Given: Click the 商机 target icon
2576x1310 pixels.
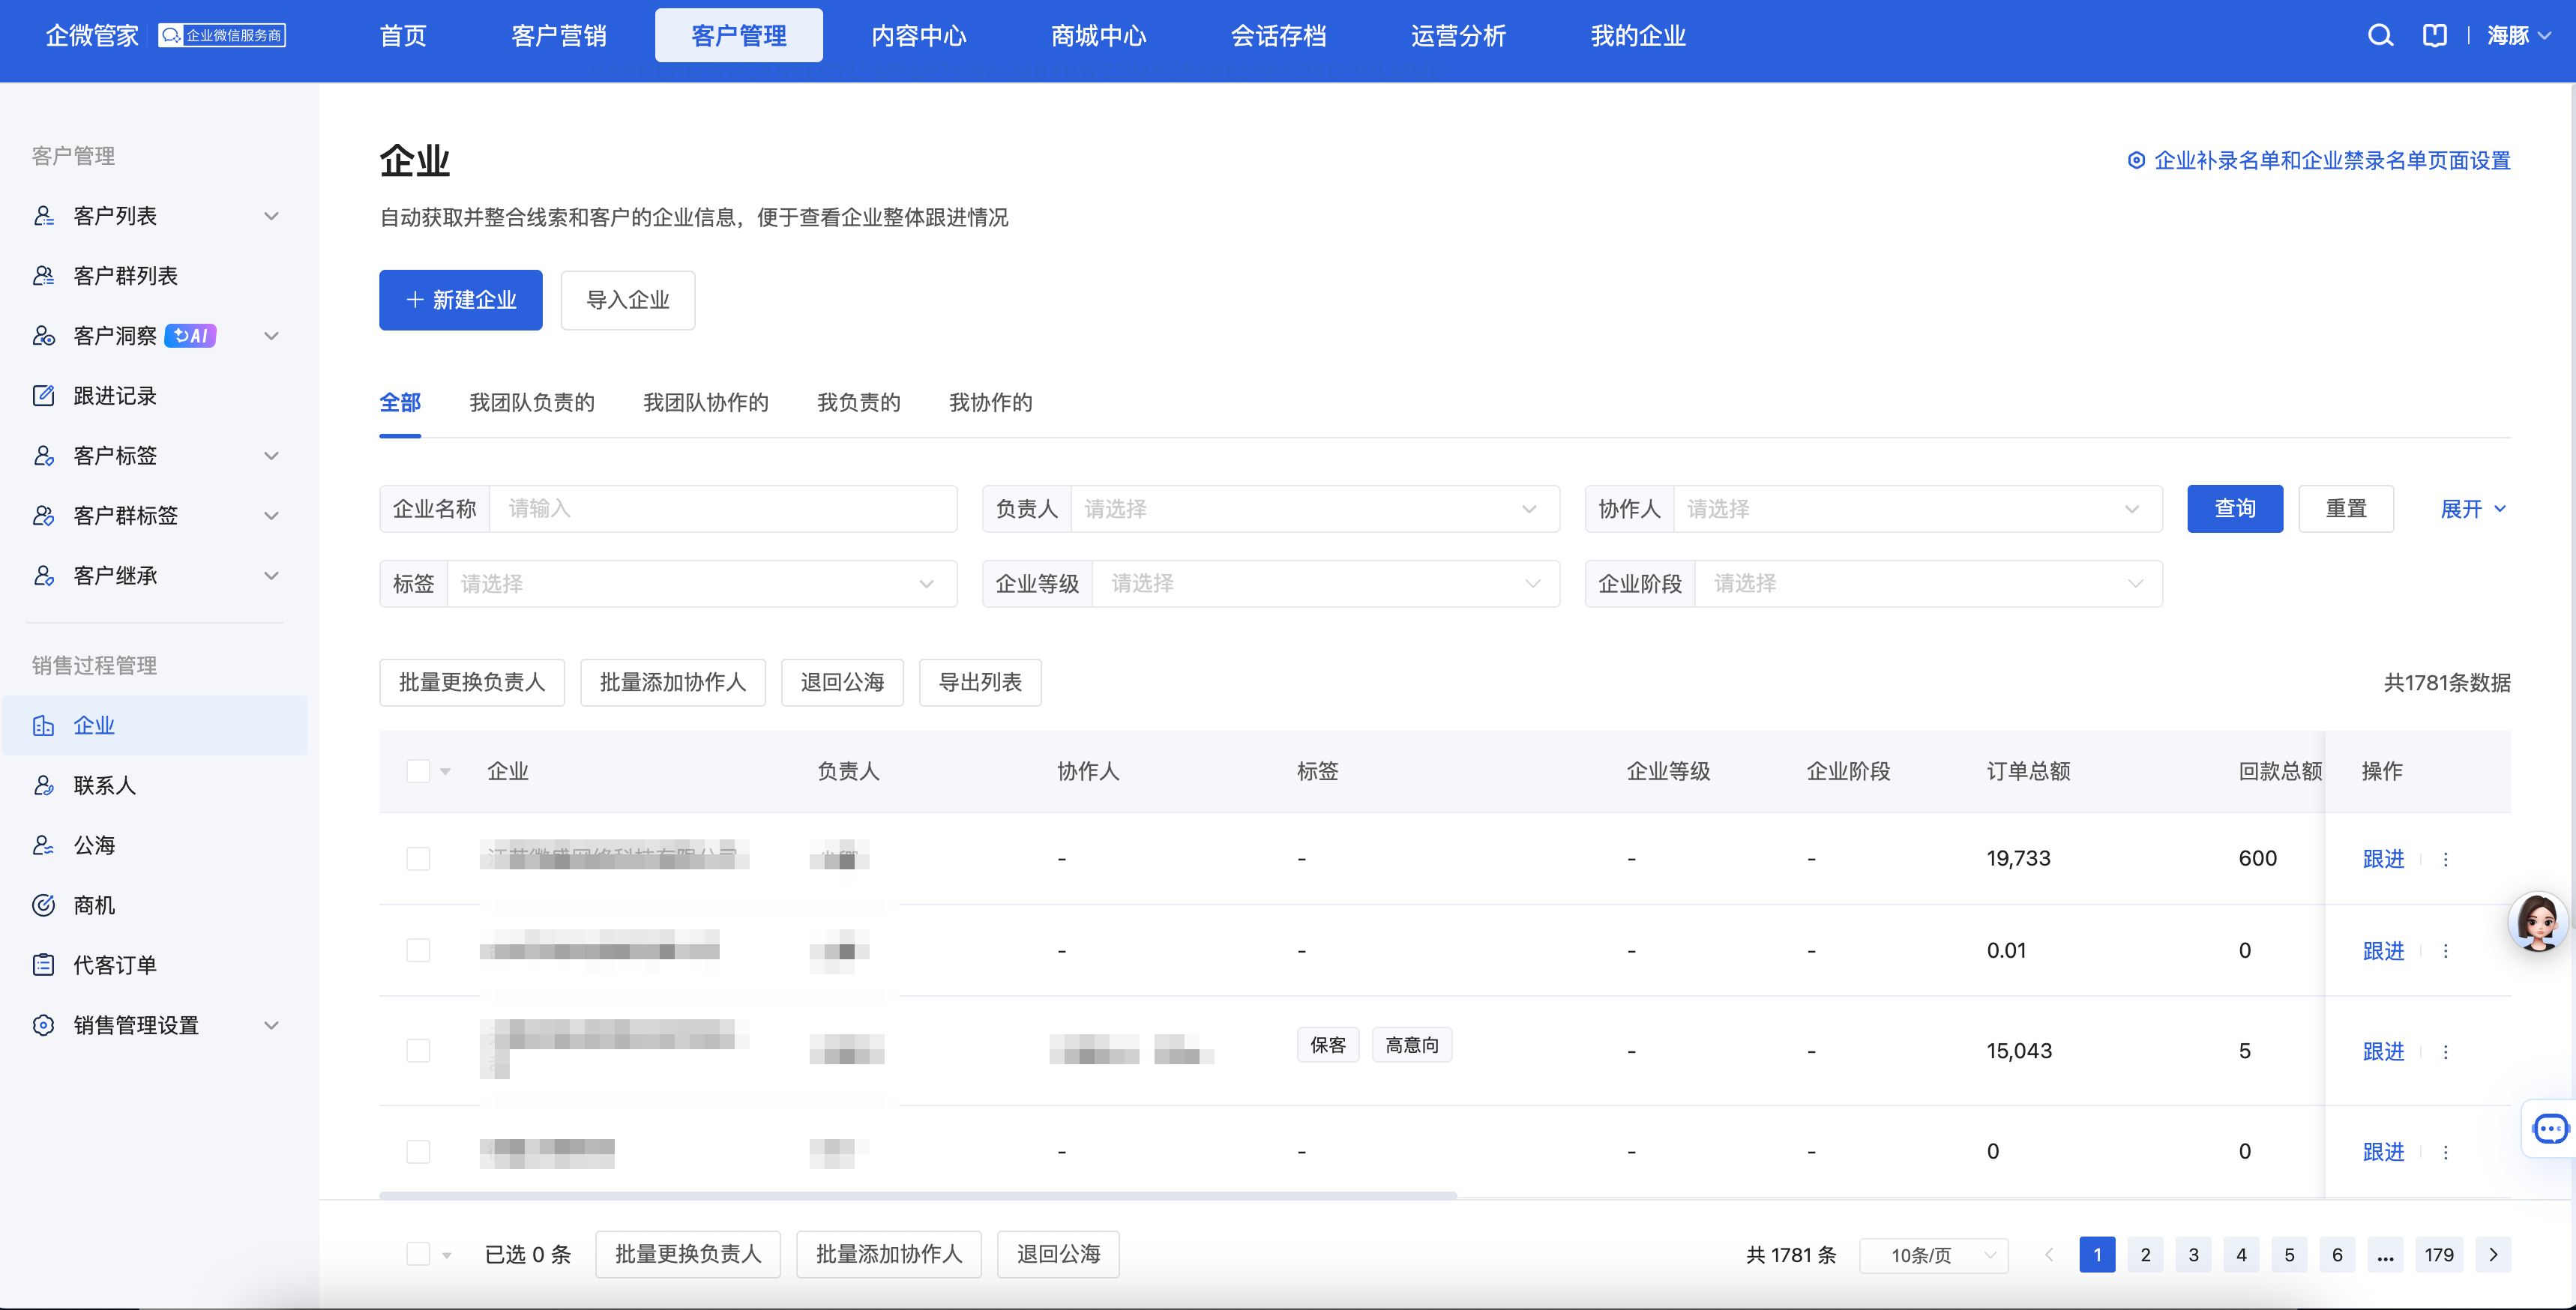Looking at the screenshot, I should (x=43, y=906).
